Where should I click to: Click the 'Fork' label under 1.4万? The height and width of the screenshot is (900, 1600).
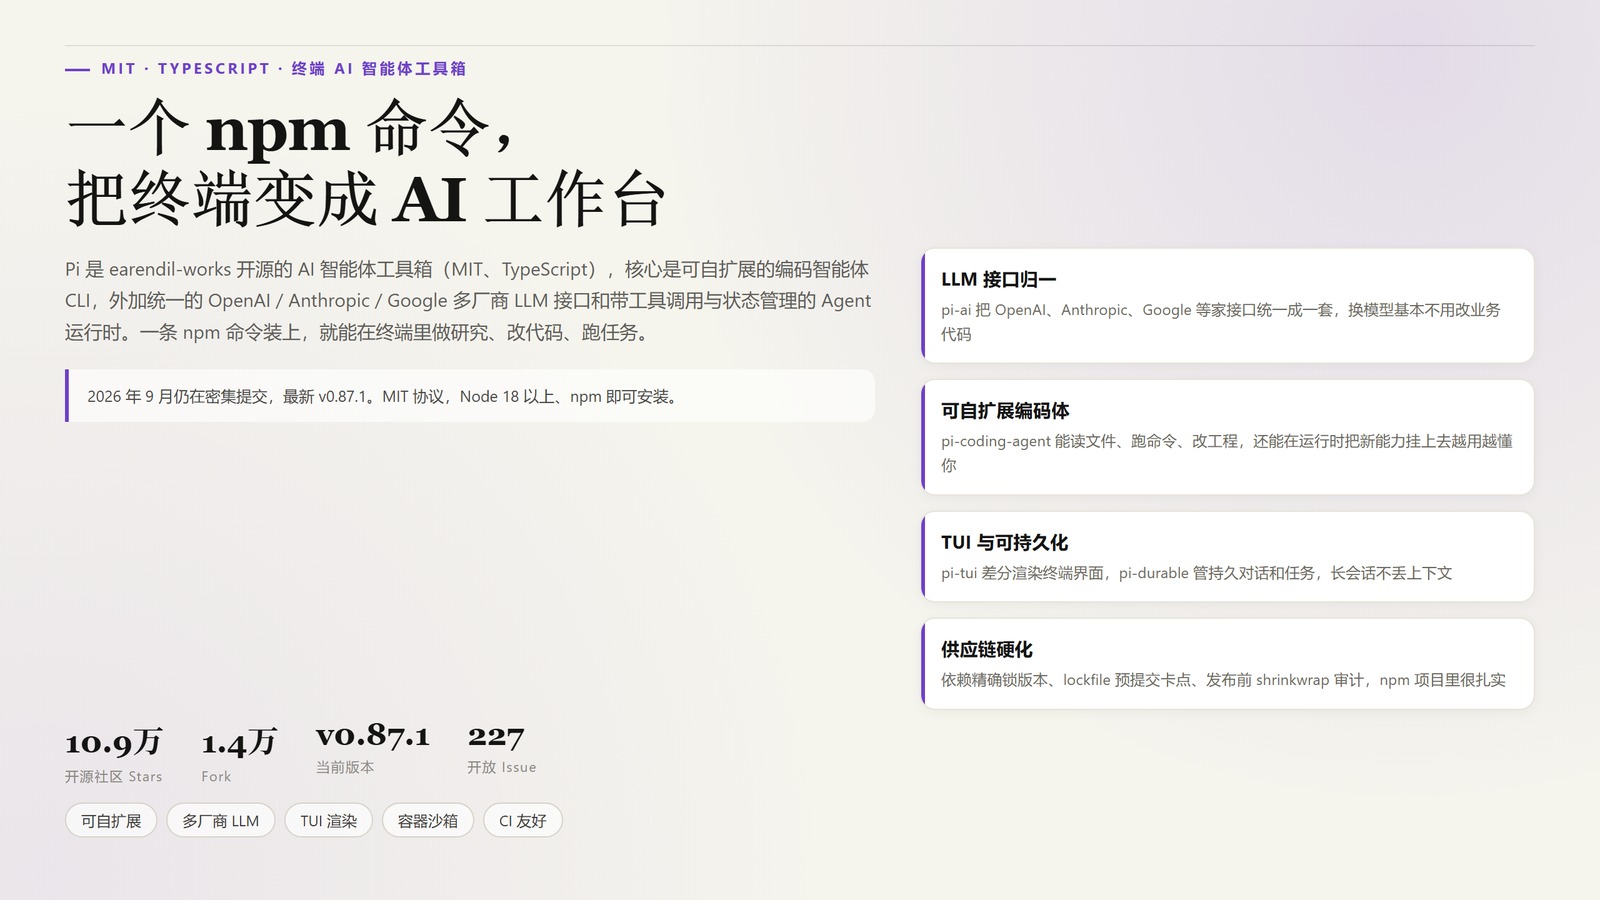[x=216, y=776]
